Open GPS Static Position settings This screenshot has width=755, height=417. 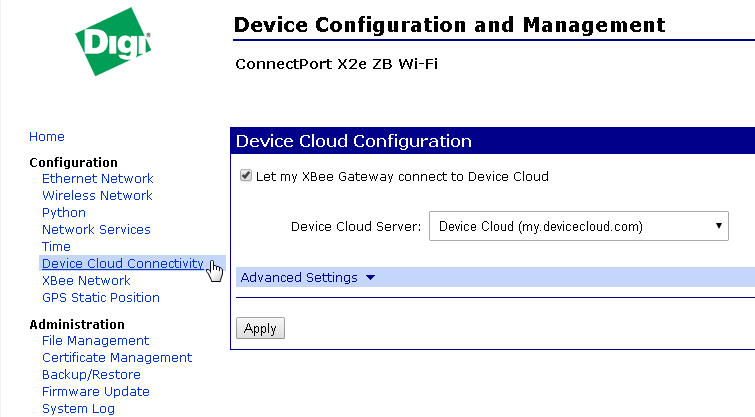pos(100,298)
